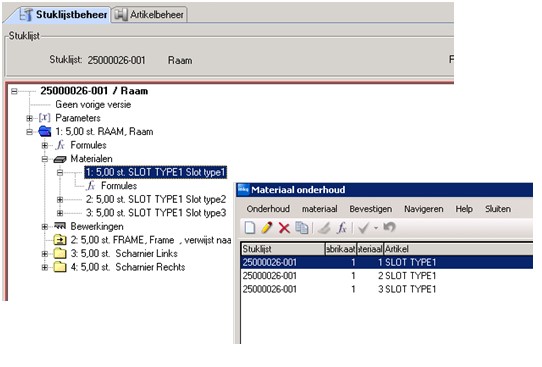This screenshot has height=367, width=542.
Task: Click the 25000026-001 / Raam root label
Action: click(x=94, y=91)
